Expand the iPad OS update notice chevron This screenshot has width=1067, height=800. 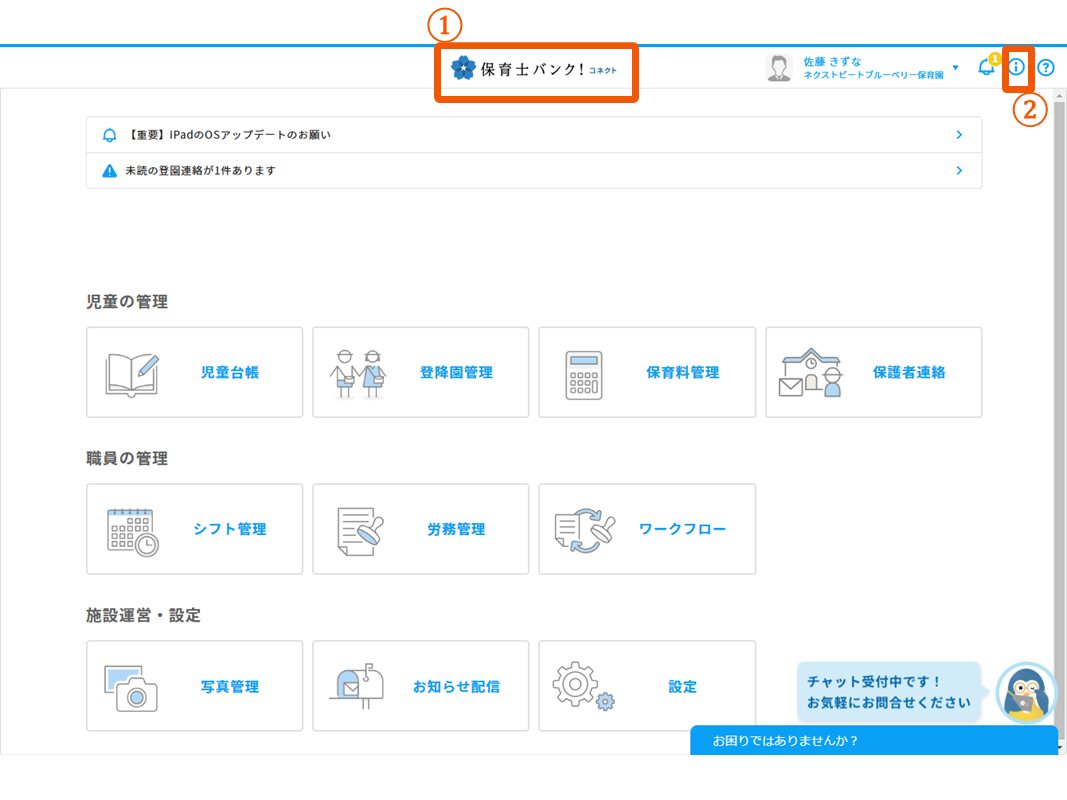958,134
